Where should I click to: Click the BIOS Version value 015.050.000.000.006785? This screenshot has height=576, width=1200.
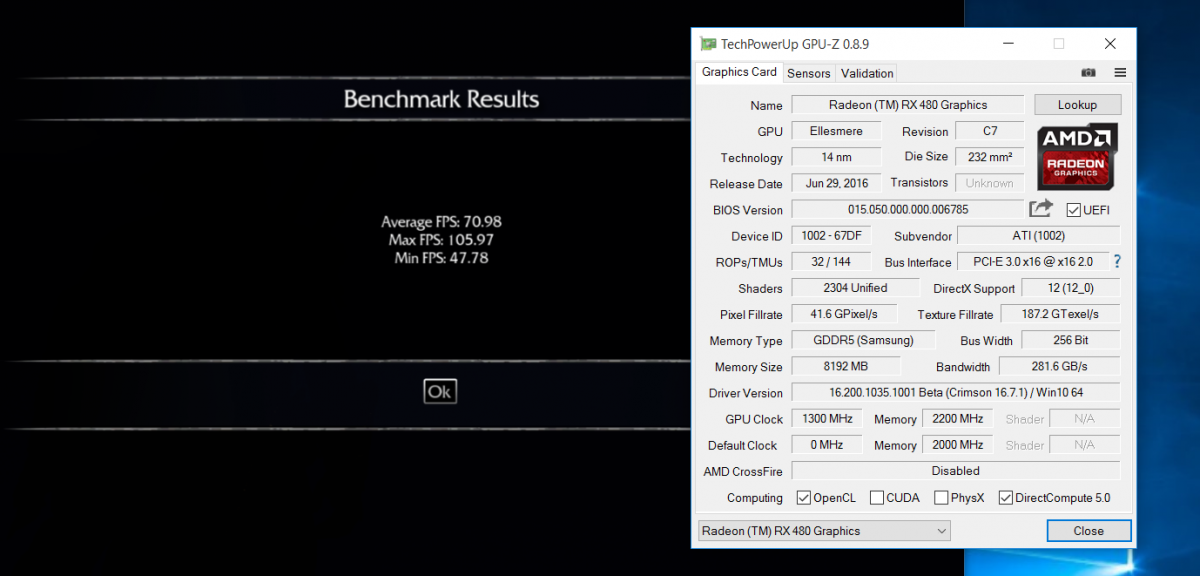click(908, 209)
